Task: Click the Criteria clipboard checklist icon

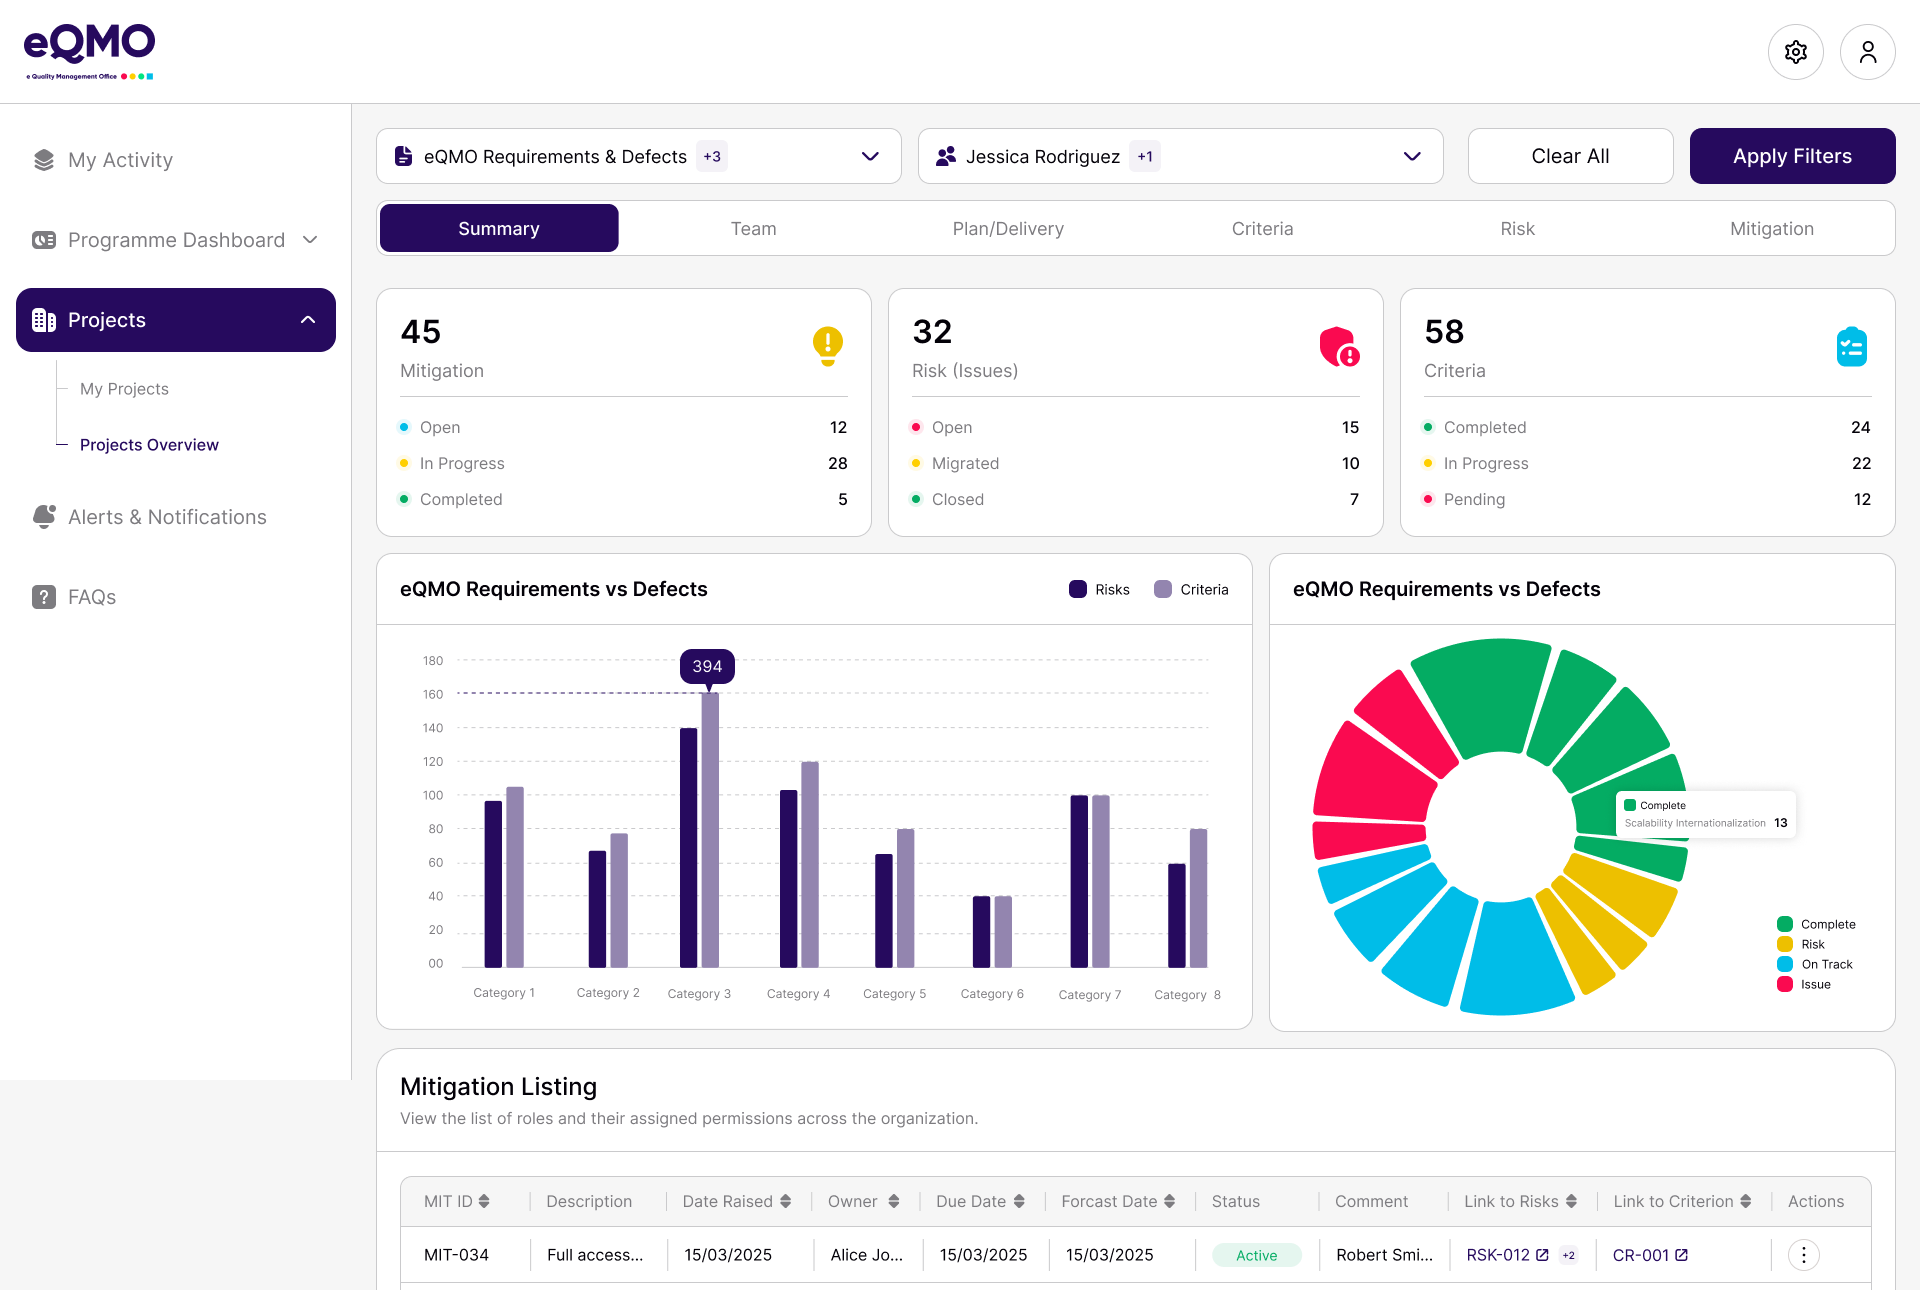Action: [1852, 347]
